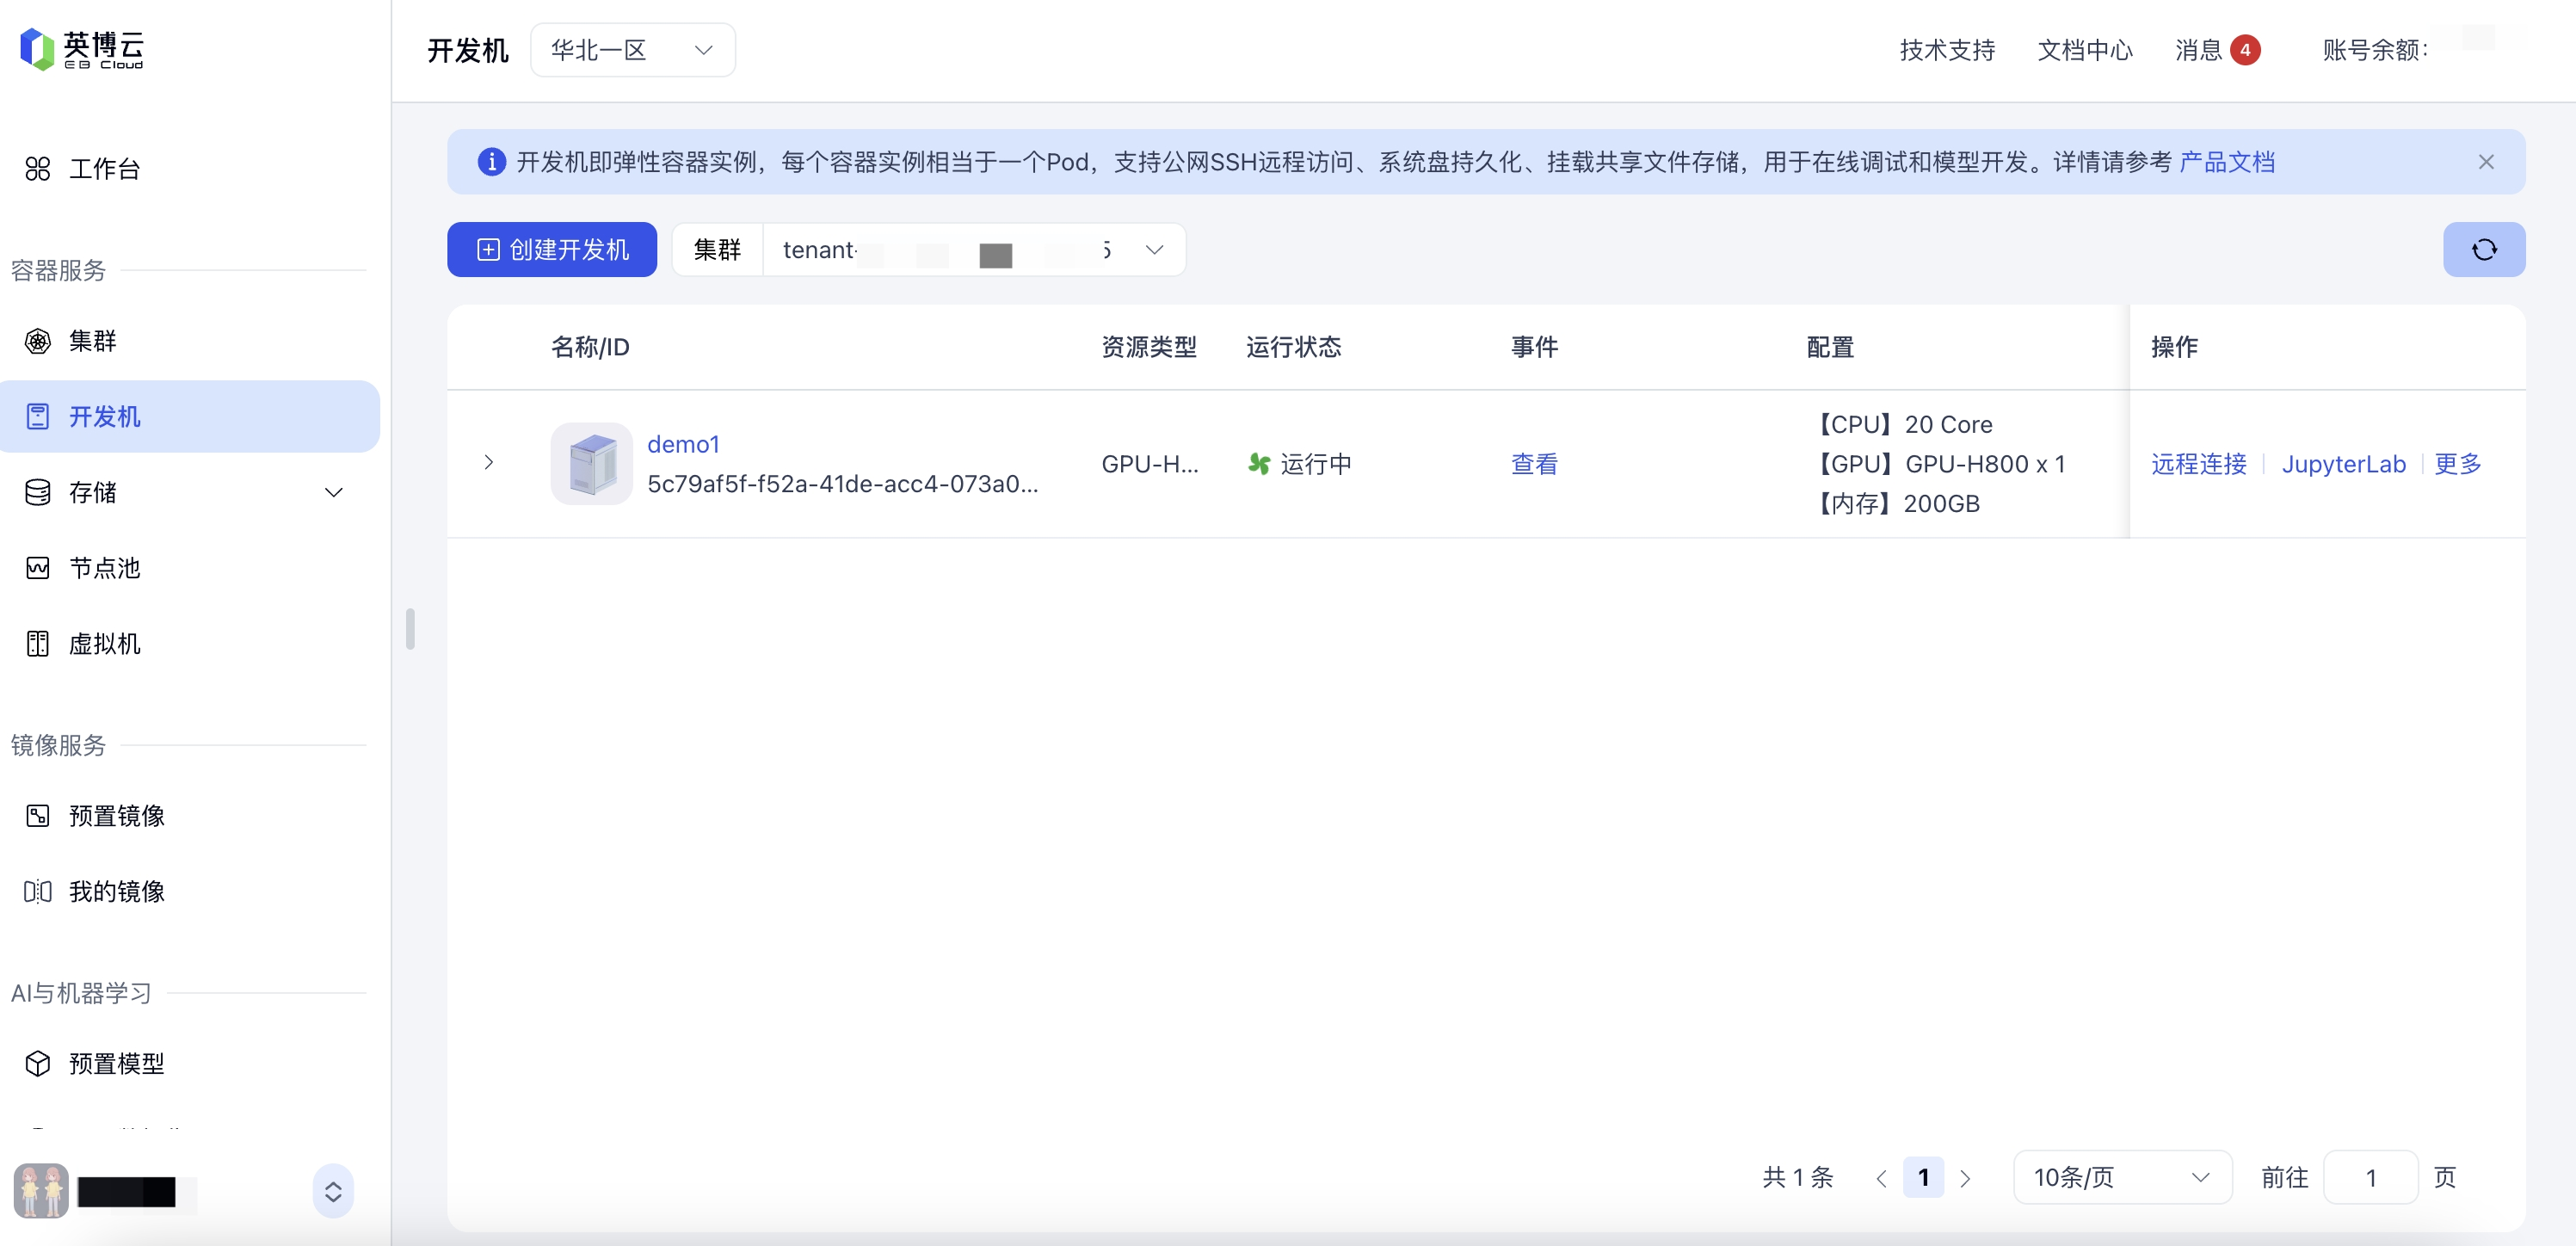This screenshot has height=1246, width=2576.
Task: Open 我的镜像 my images icon
Action: click(x=38, y=891)
